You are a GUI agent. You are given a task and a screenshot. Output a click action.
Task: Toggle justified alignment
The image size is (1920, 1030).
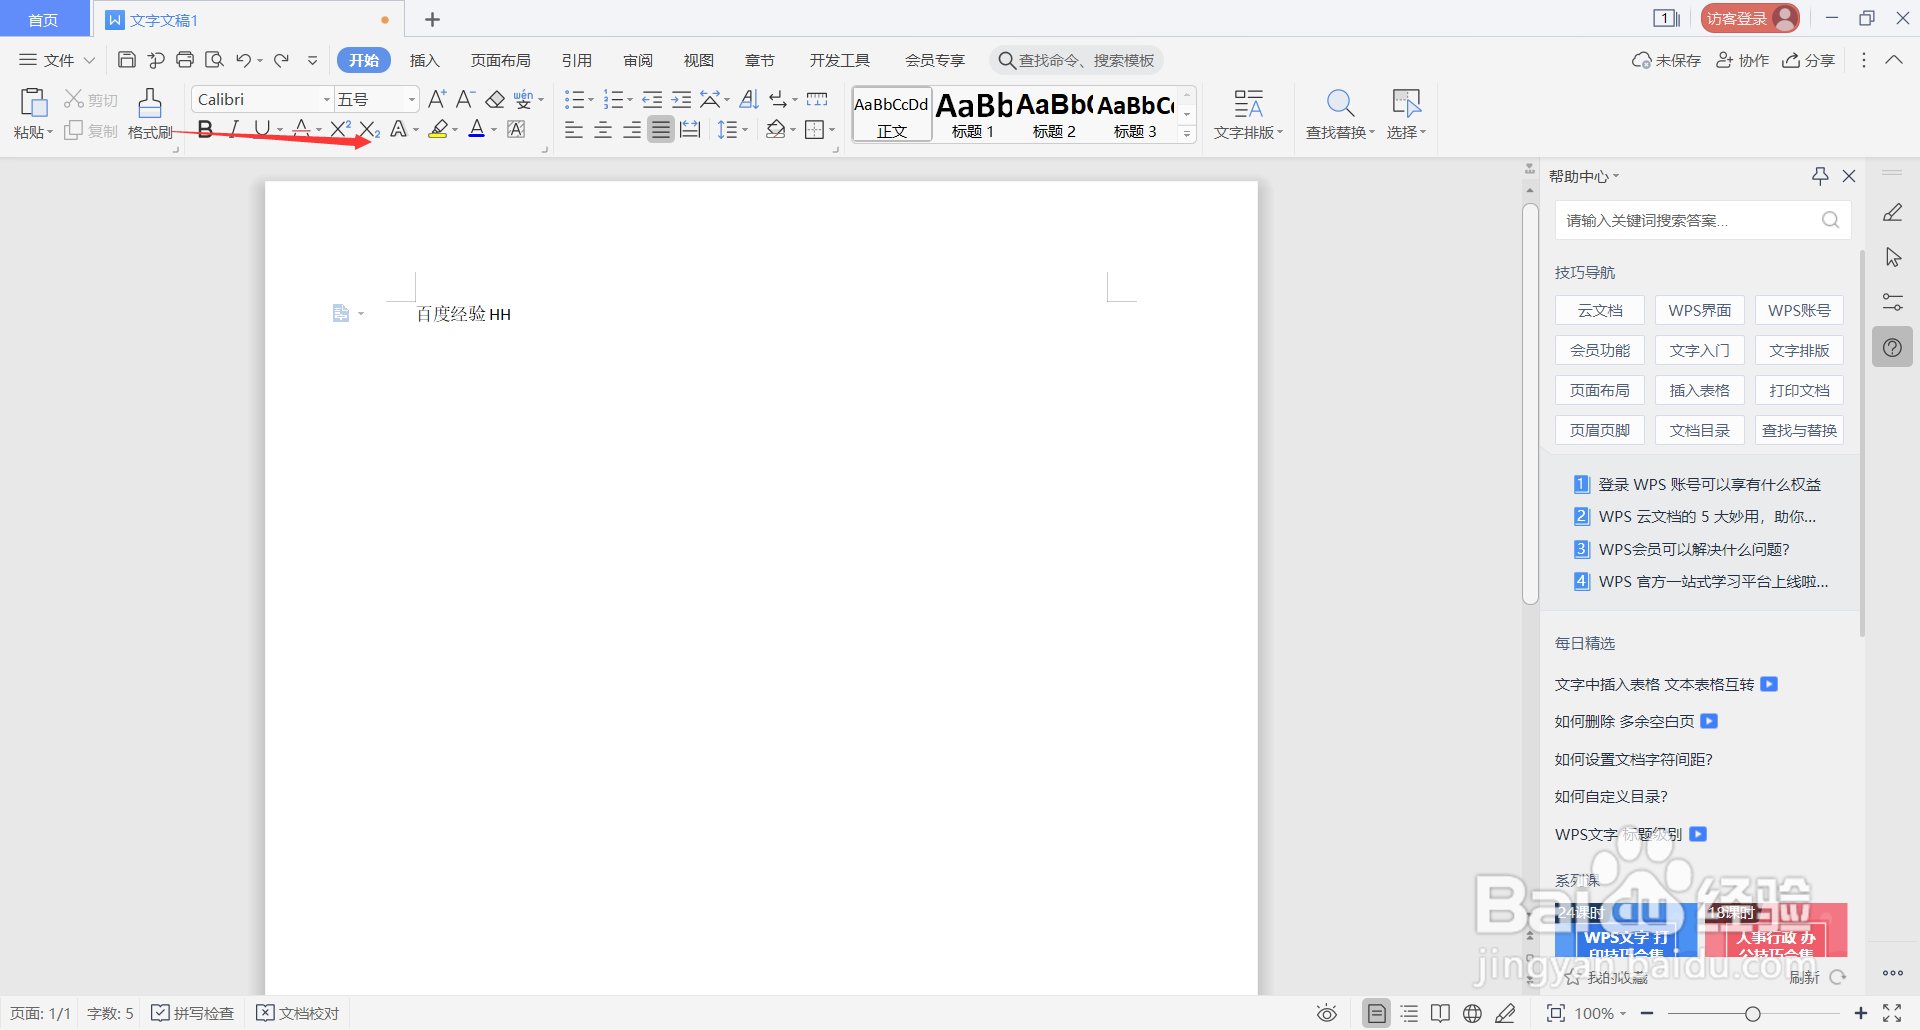(661, 130)
